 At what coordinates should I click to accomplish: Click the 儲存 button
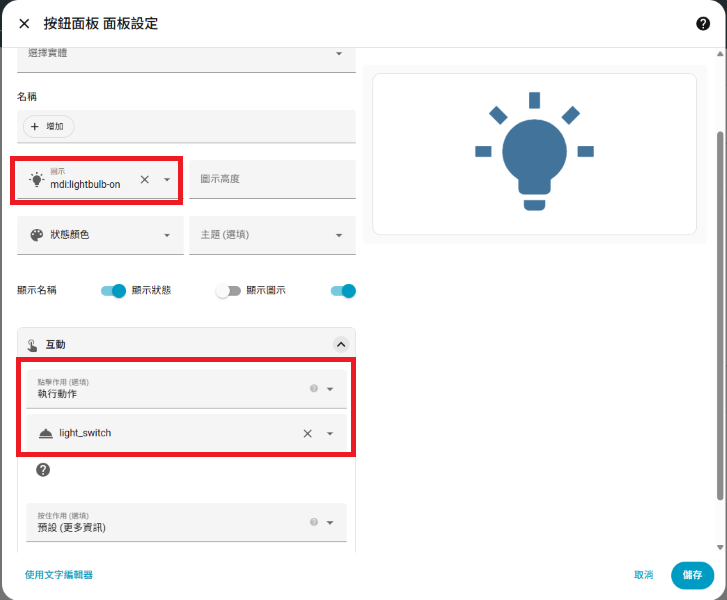click(692, 575)
